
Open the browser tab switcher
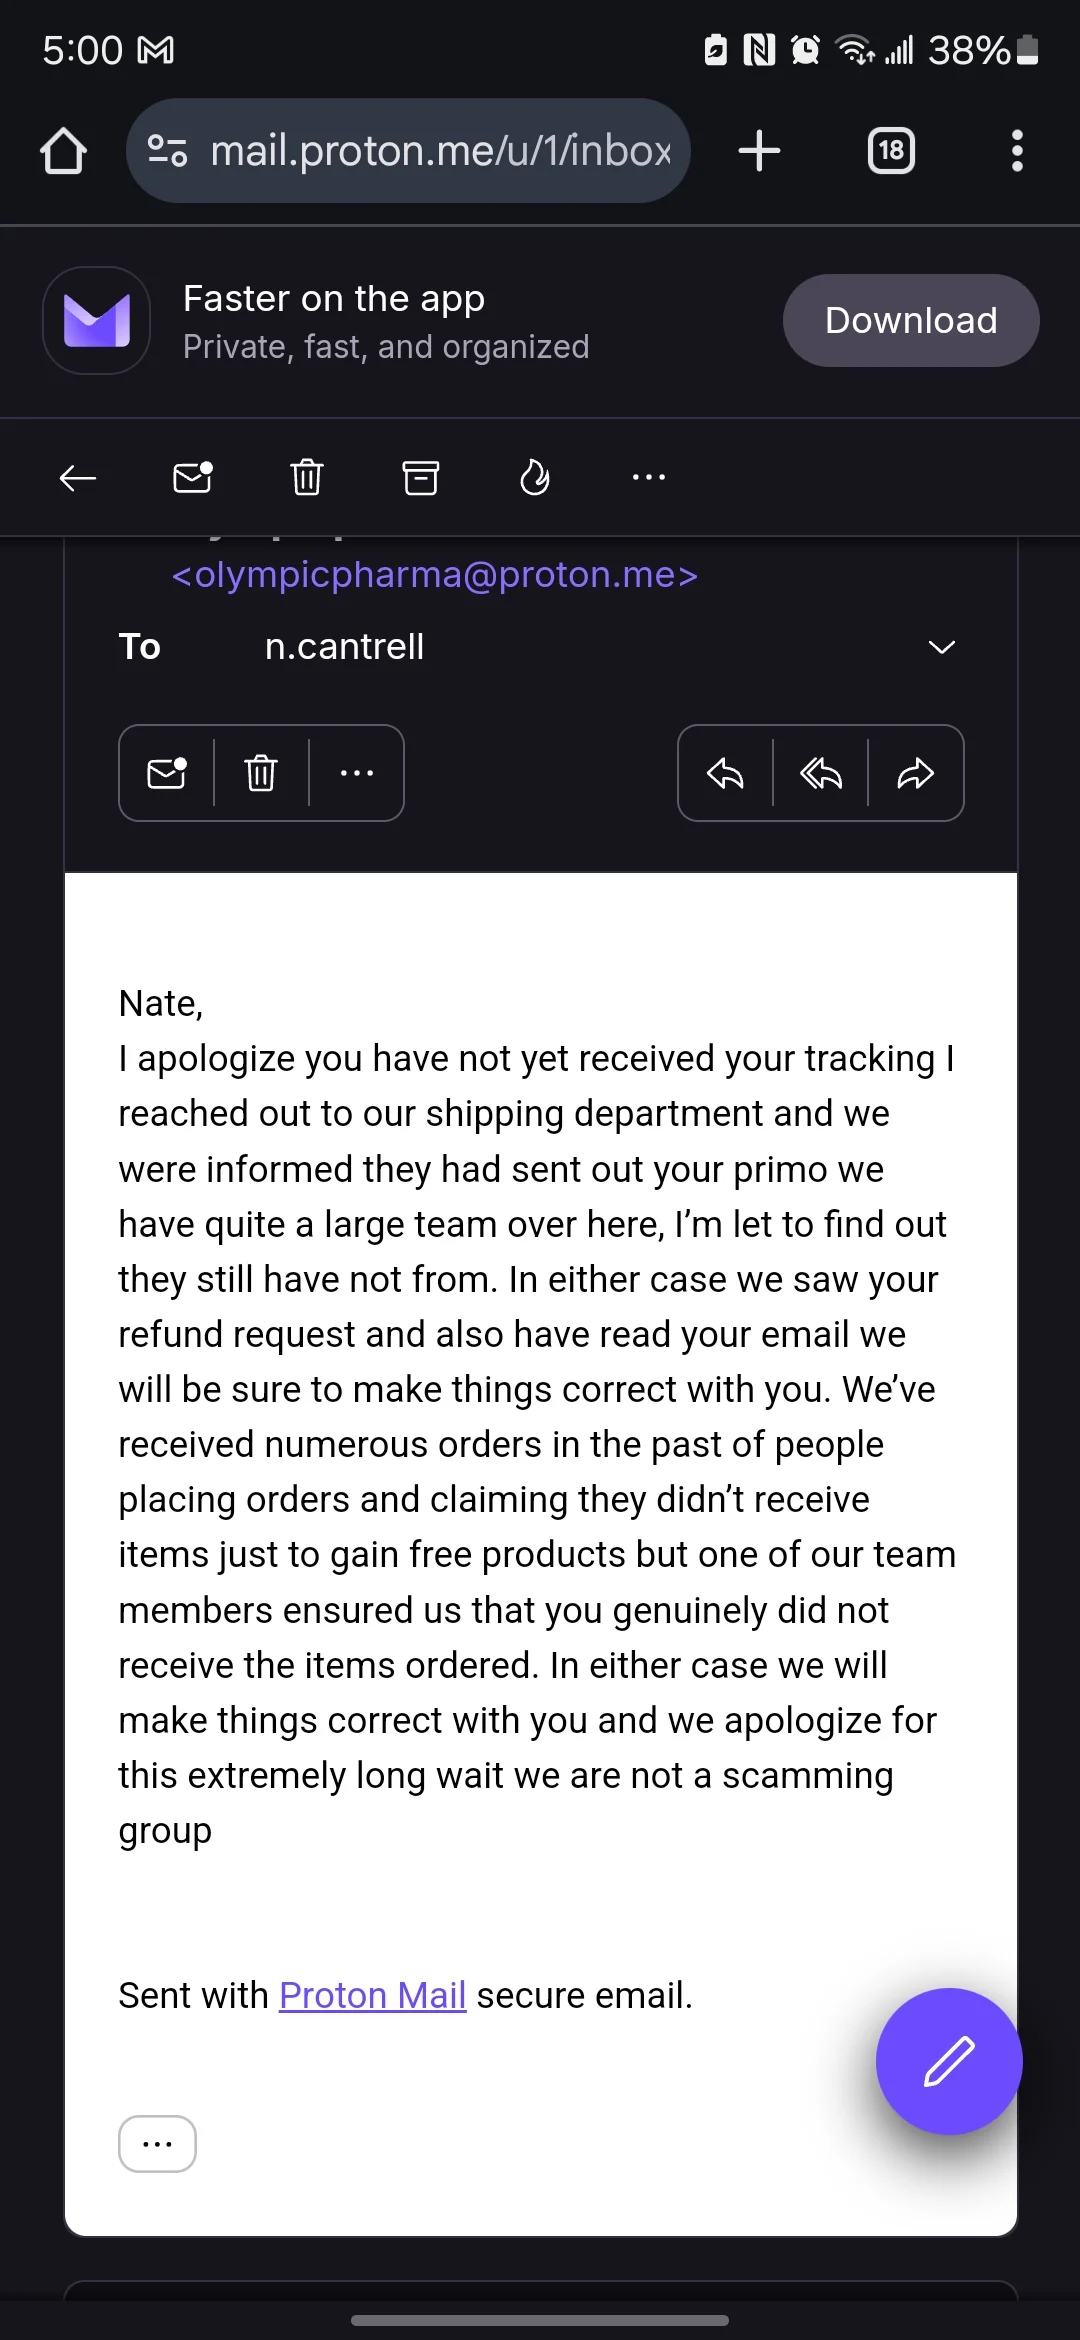(x=890, y=151)
